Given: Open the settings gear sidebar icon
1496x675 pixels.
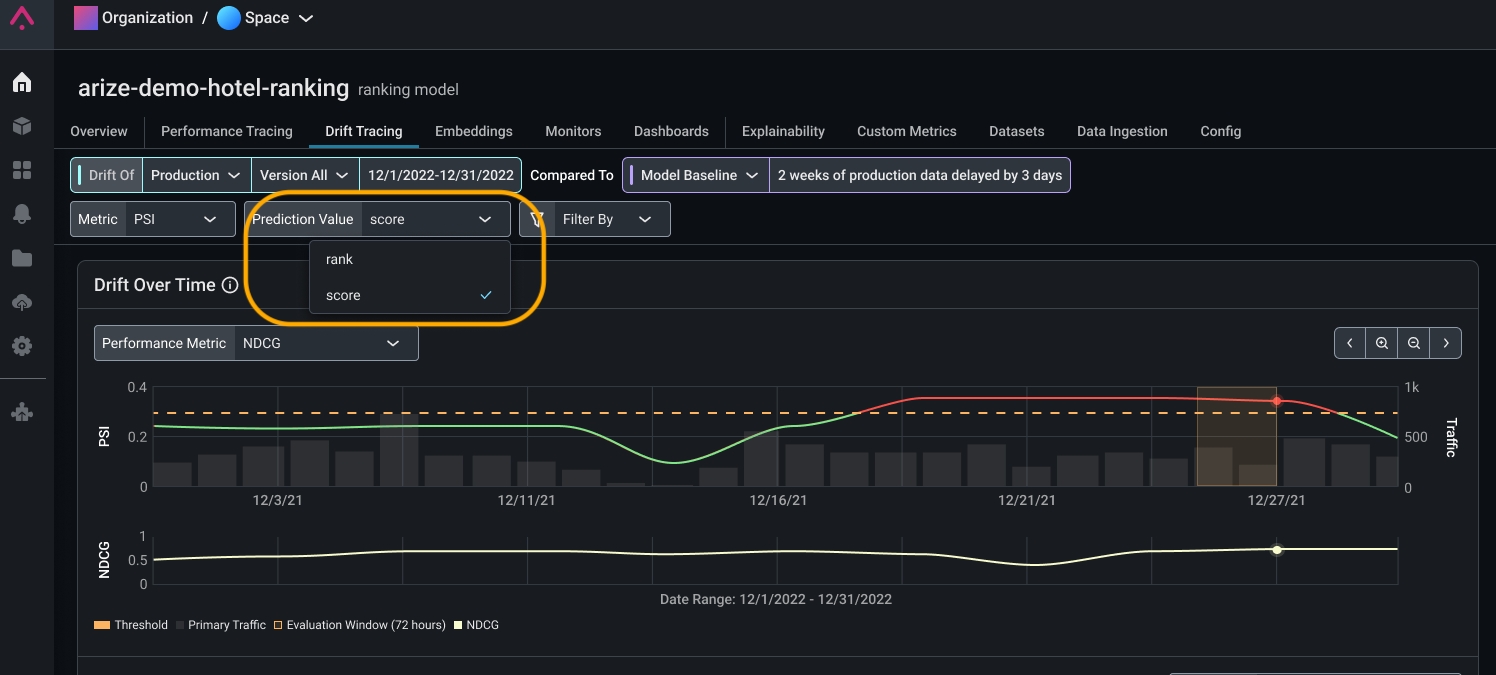Looking at the screenshot, I should (22, 346).
